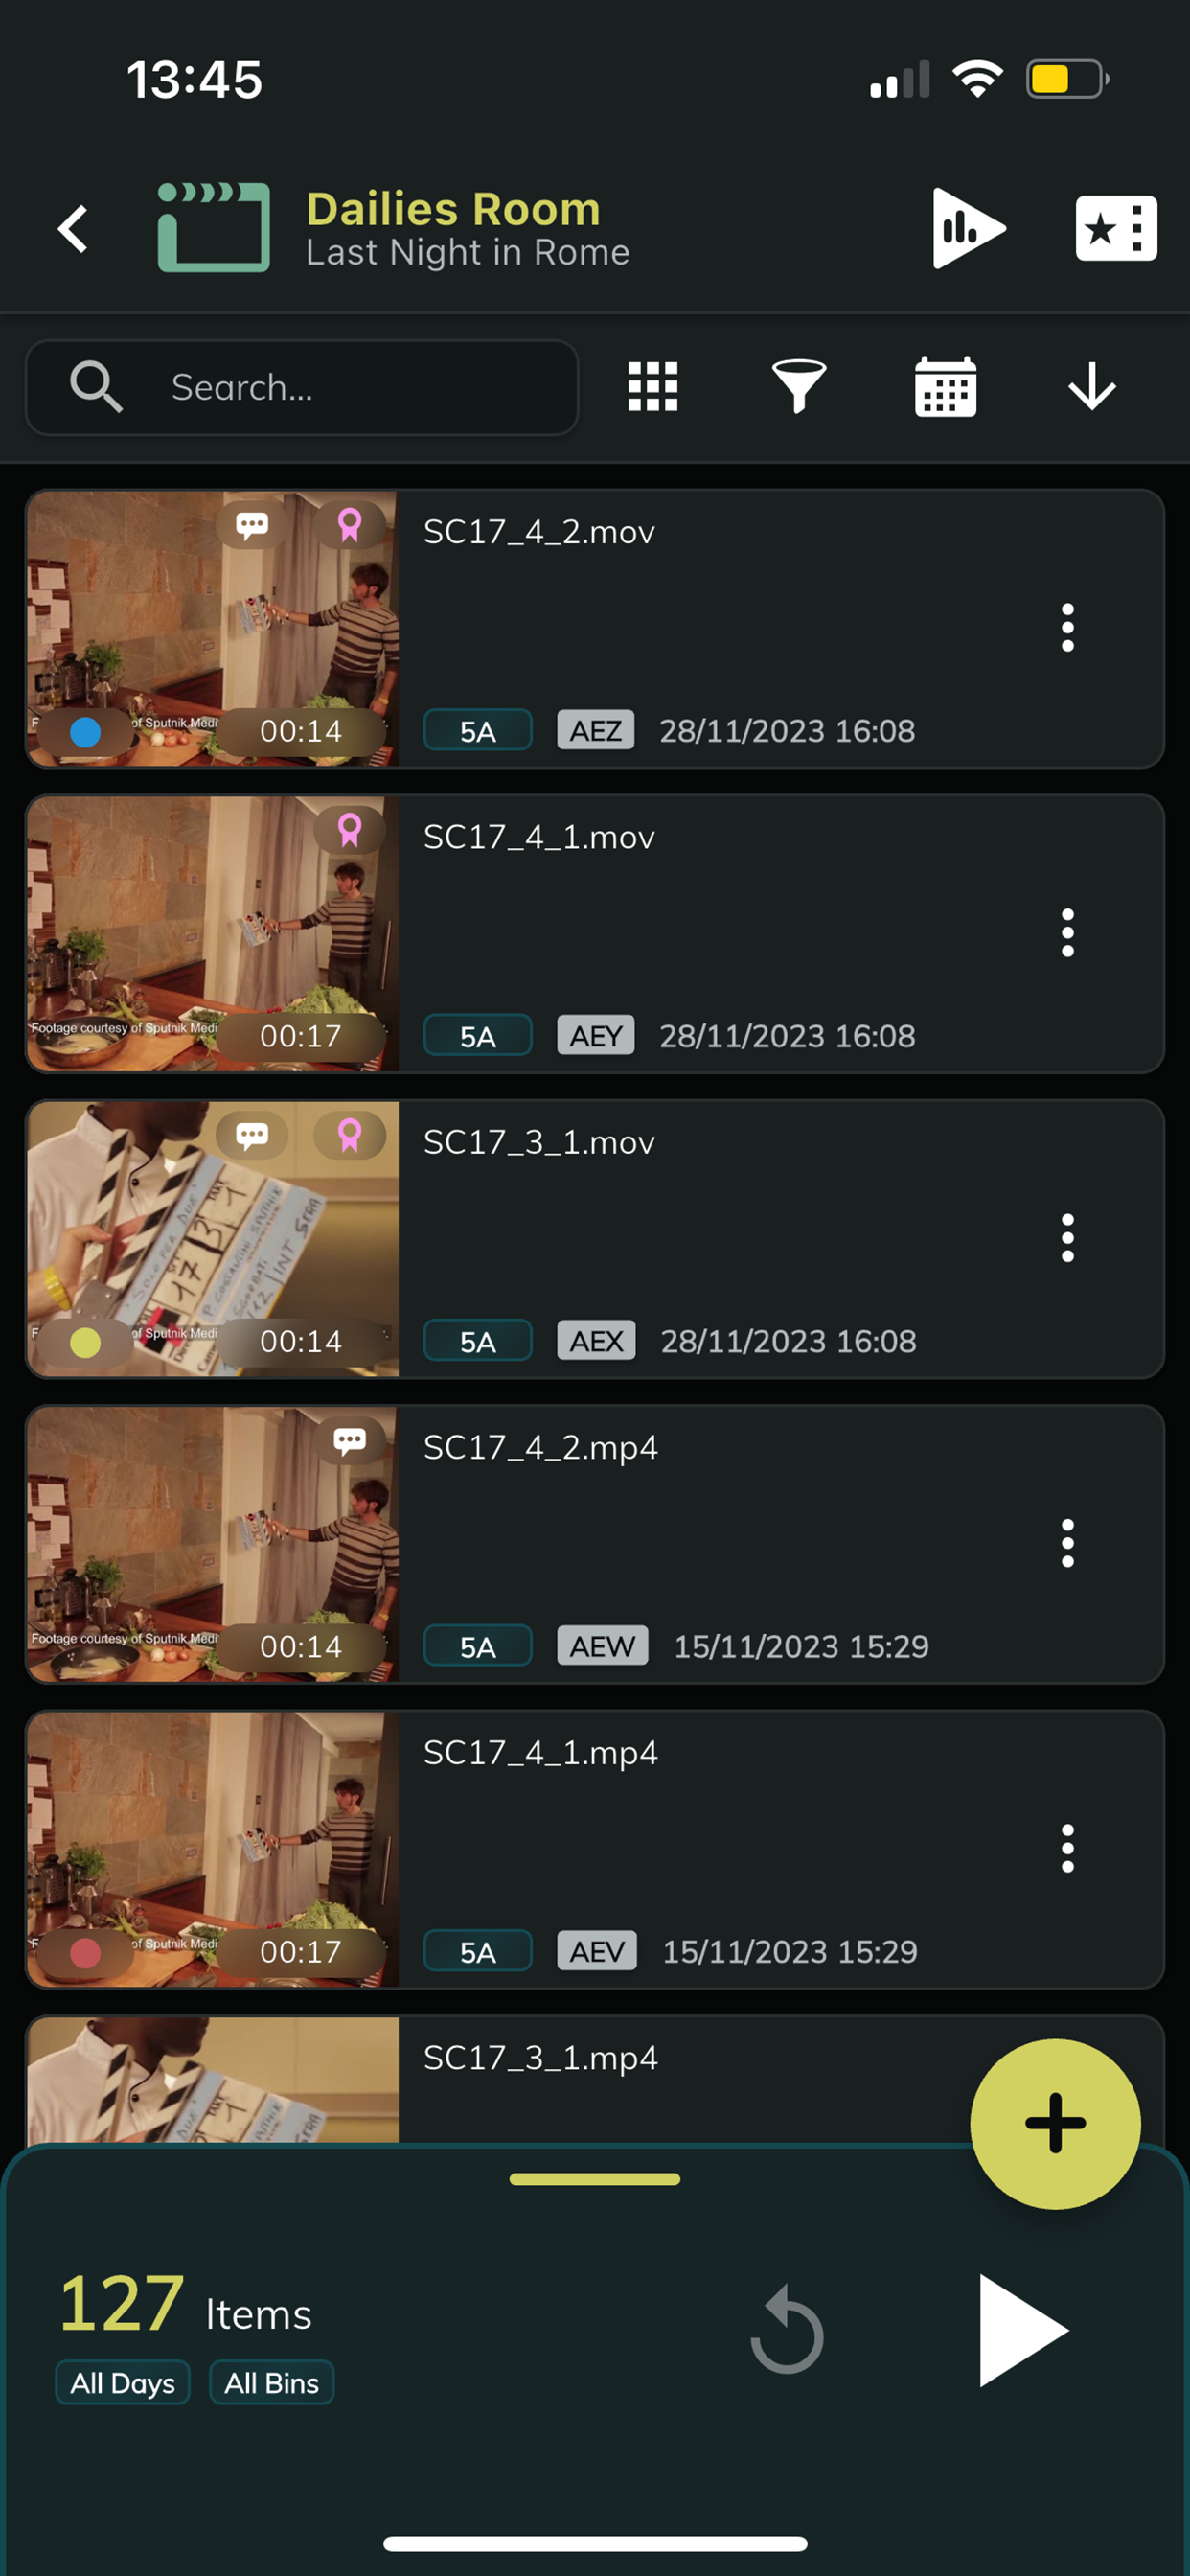Screen dimensions: 1190x2576
Task: Click the blue color label on SC17_4_2.mov
Action: (85, 732)
